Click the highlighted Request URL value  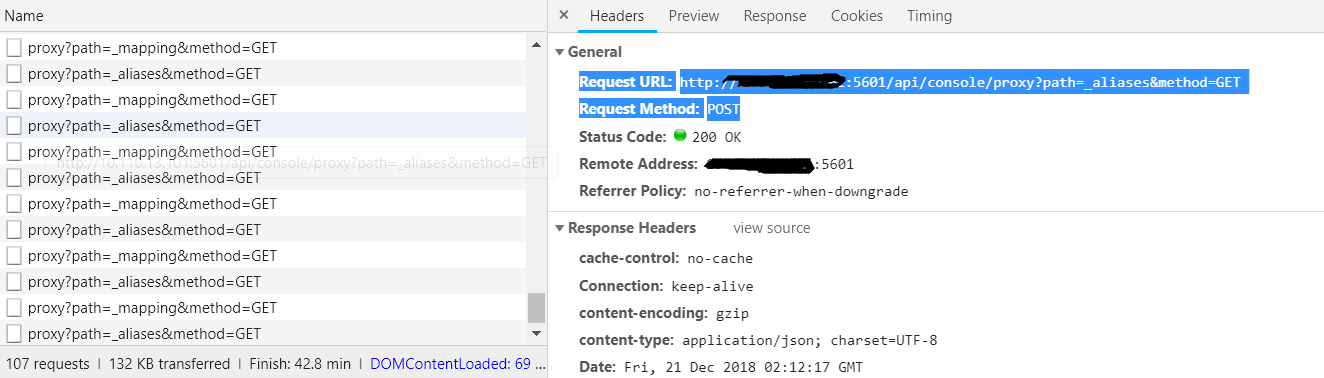tap(960, 82)
